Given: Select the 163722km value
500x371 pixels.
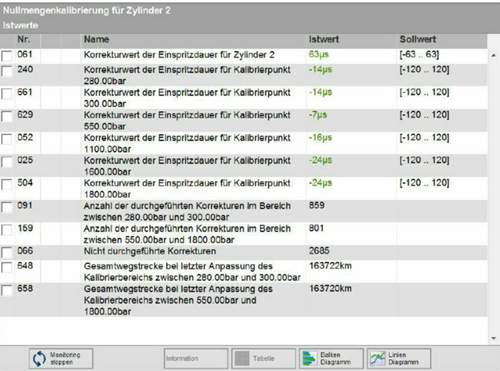Looking at the screenshot, I should (330, 266).
